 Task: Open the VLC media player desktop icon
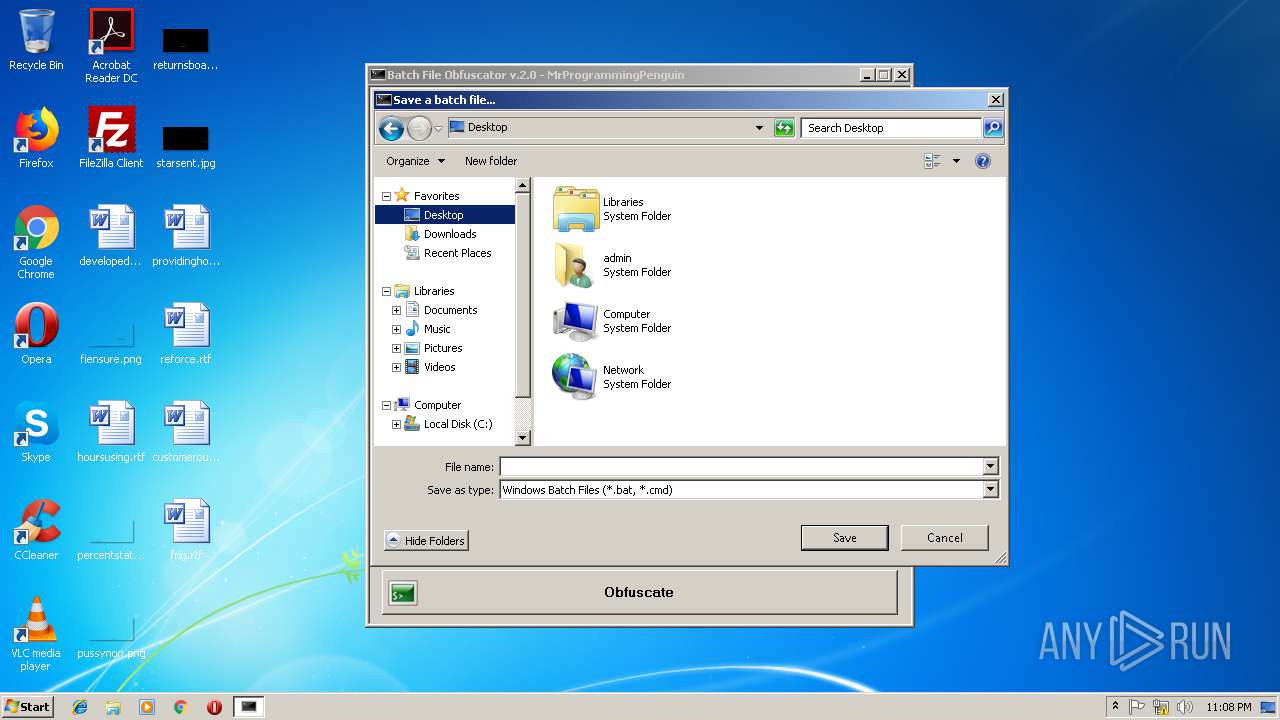(x=36, y=634)
